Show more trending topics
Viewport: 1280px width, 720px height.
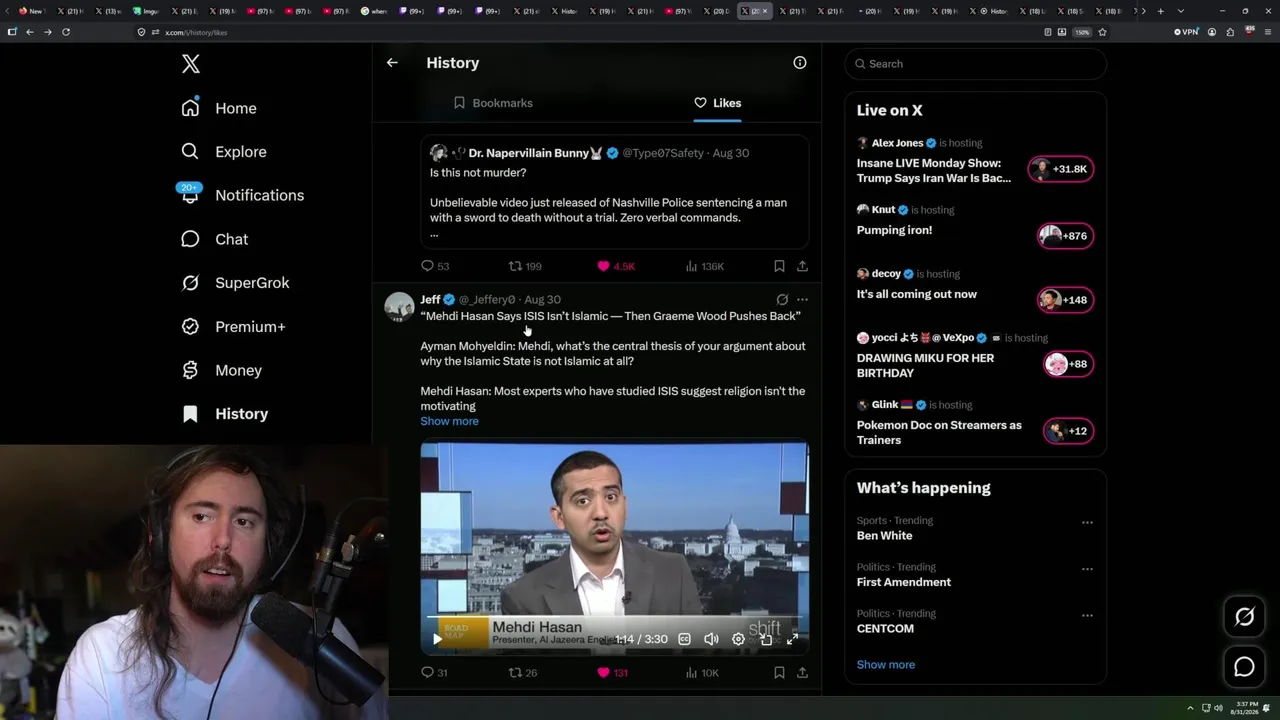coord(885,665)
